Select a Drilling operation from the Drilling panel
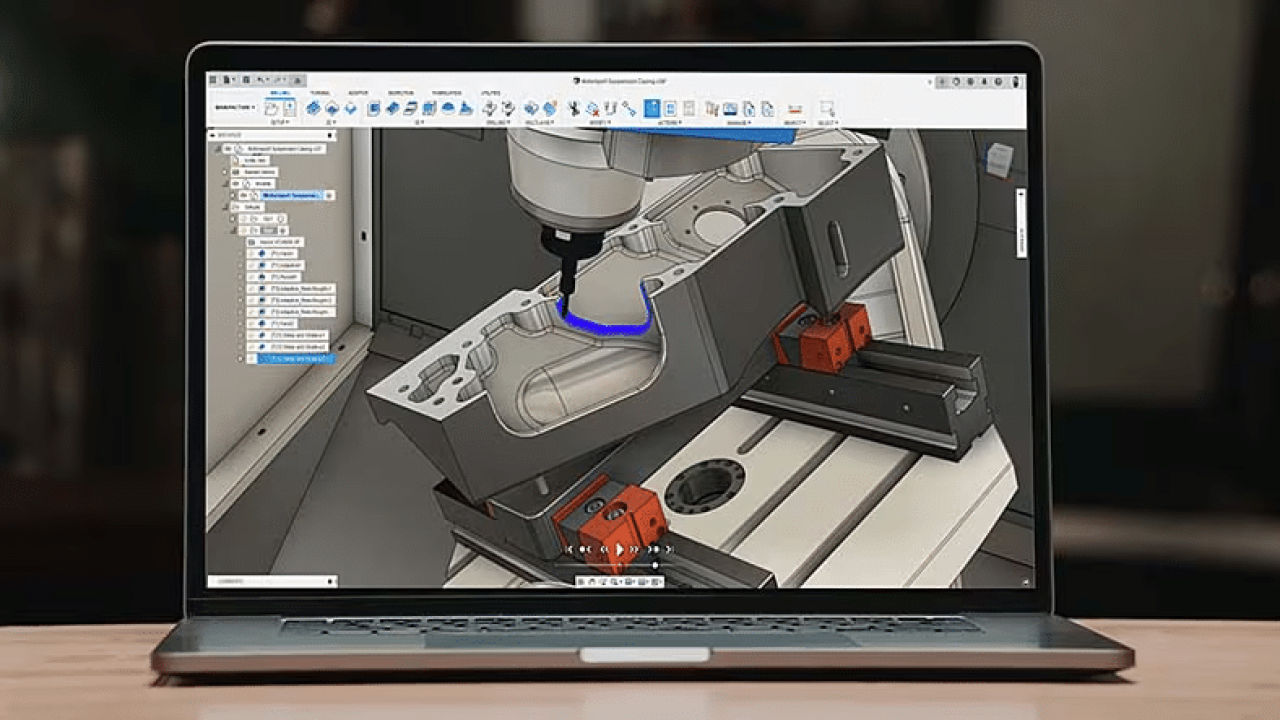 pos(490,110)
